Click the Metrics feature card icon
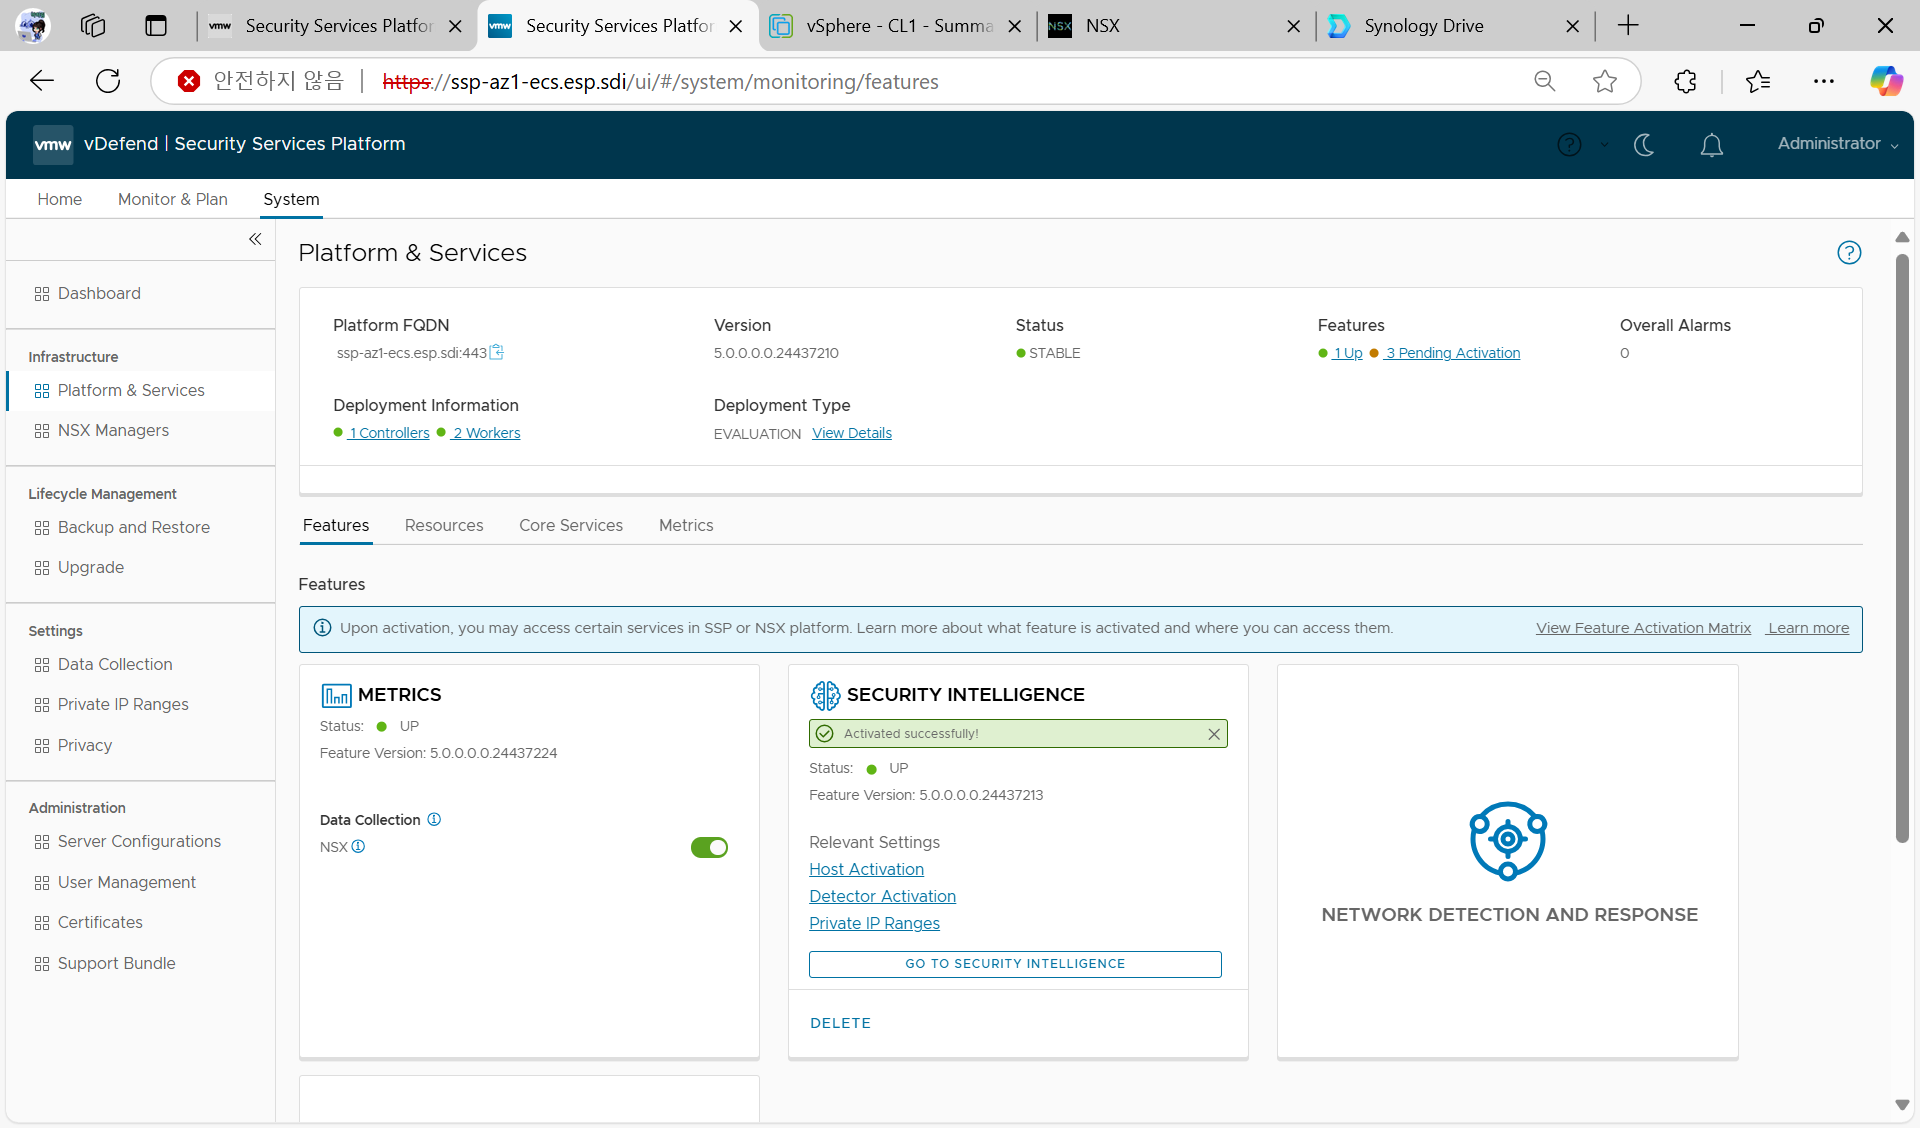 [x=336, y=695]
